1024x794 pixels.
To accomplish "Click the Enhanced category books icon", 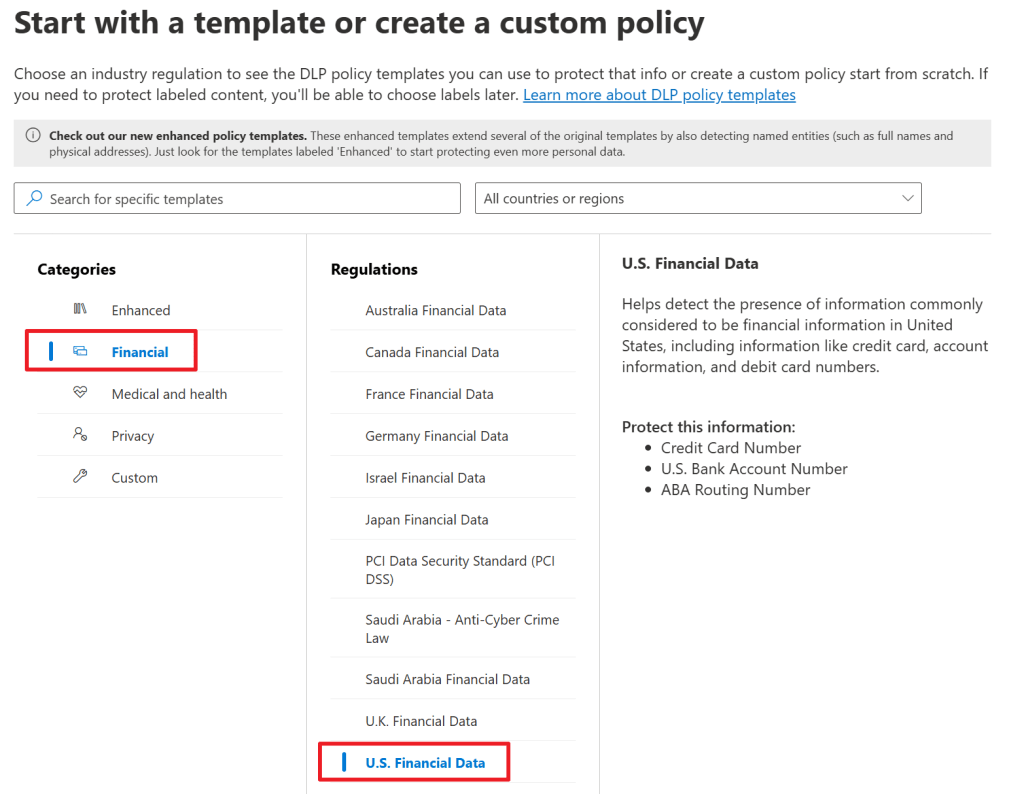I will tap(80, 310).
